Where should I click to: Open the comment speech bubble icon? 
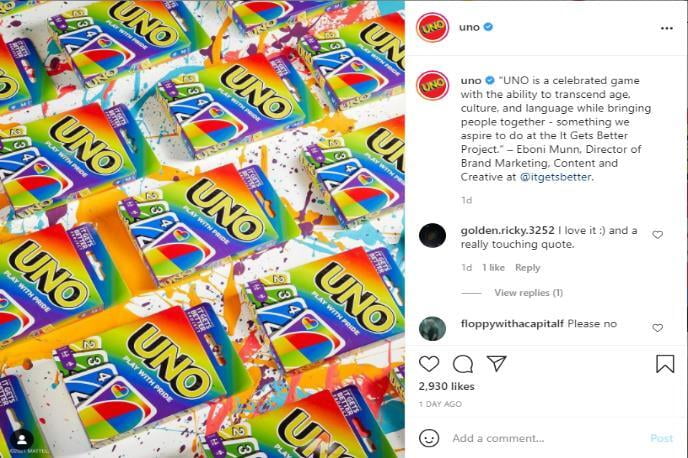pos(462,364)
